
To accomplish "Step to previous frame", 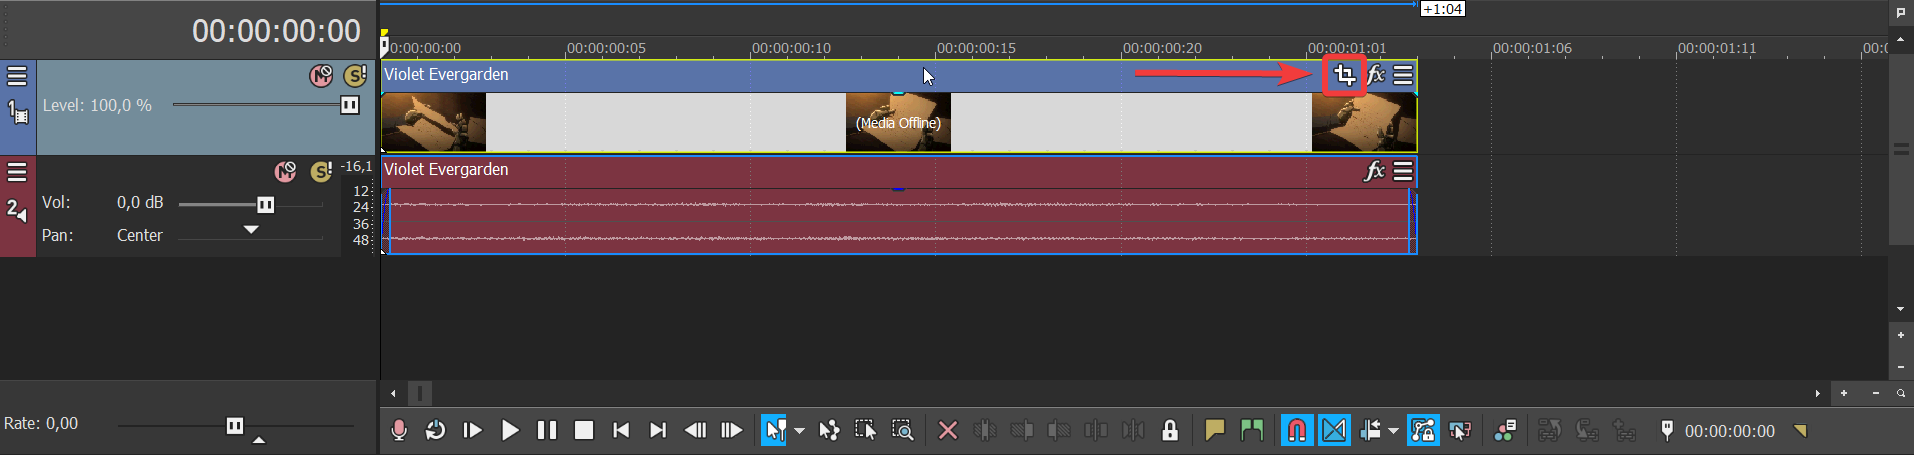I will coord(695,430).
